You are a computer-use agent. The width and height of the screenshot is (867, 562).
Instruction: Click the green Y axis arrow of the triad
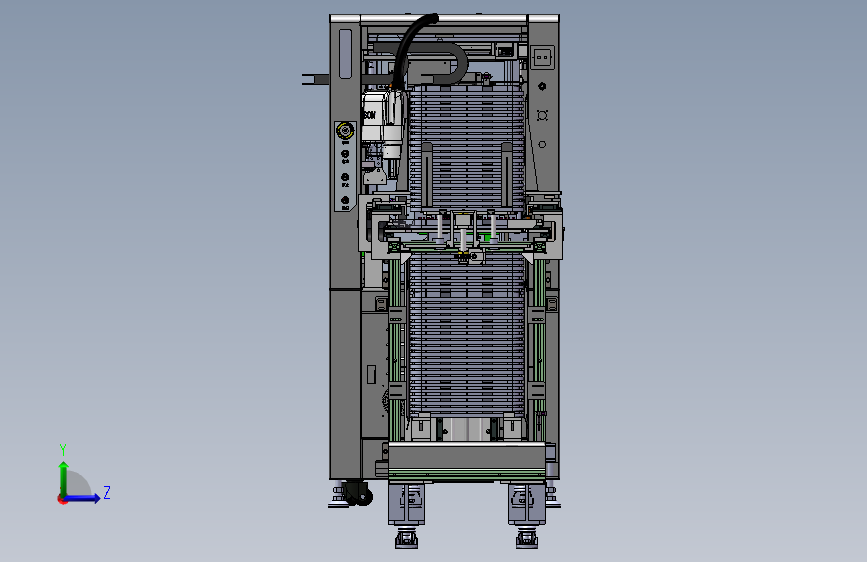(64, 478)
